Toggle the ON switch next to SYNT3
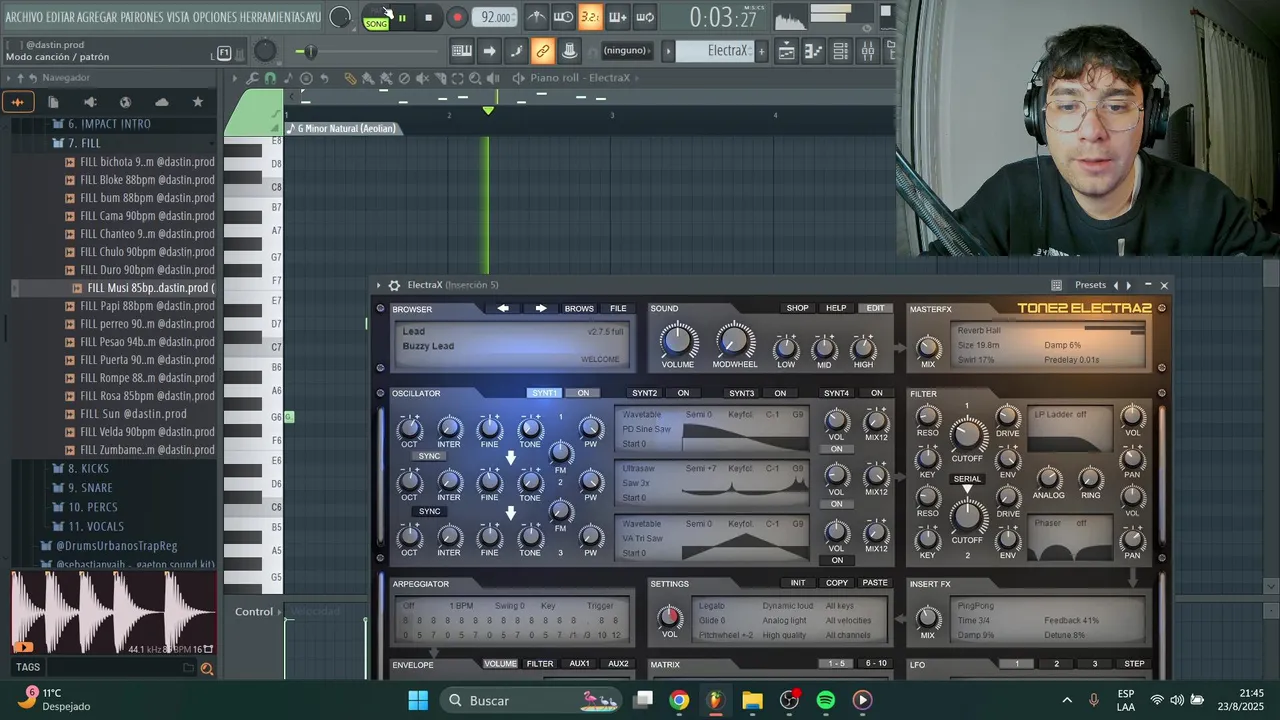1280x720 pixels. (x=780, y=393)
